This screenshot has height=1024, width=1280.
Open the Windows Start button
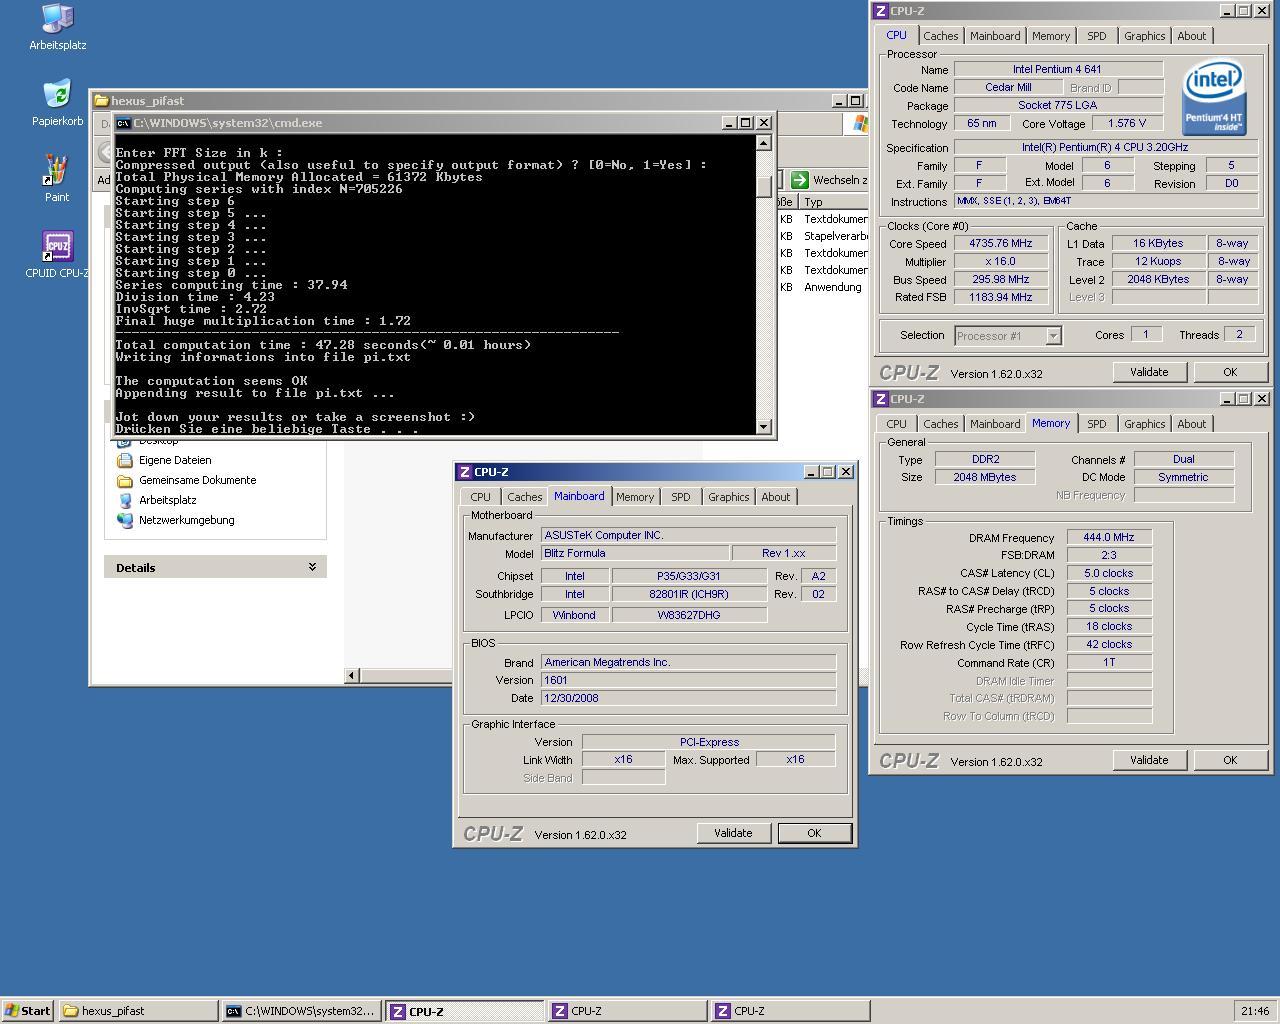click(27, 1011)
